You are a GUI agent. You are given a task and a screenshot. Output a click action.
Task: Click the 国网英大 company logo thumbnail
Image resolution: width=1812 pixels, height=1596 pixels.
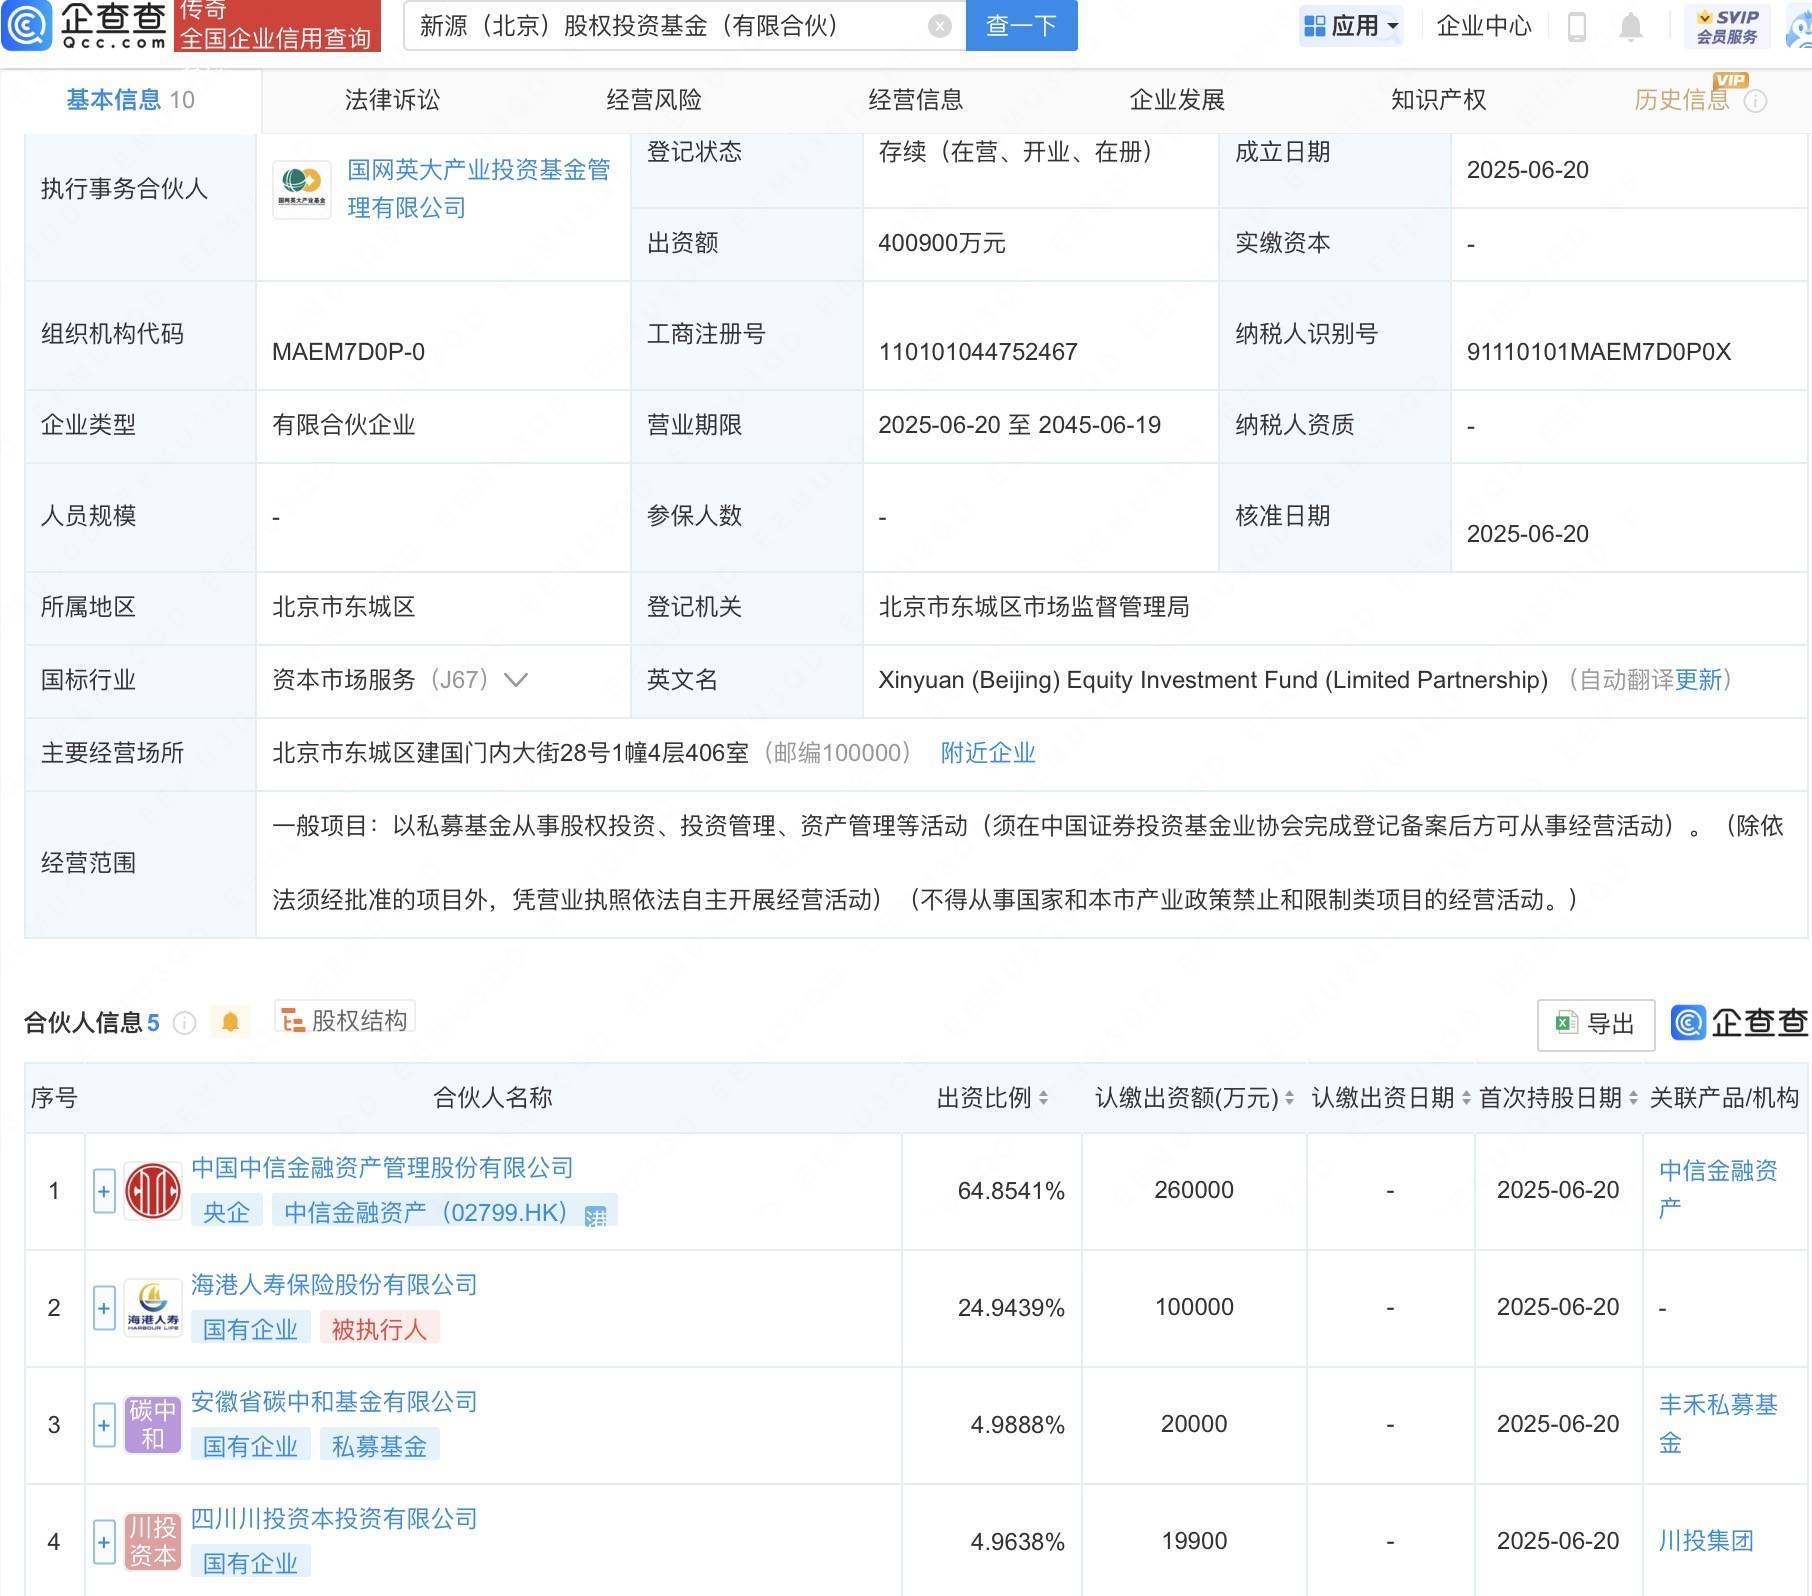click(302, 189)
